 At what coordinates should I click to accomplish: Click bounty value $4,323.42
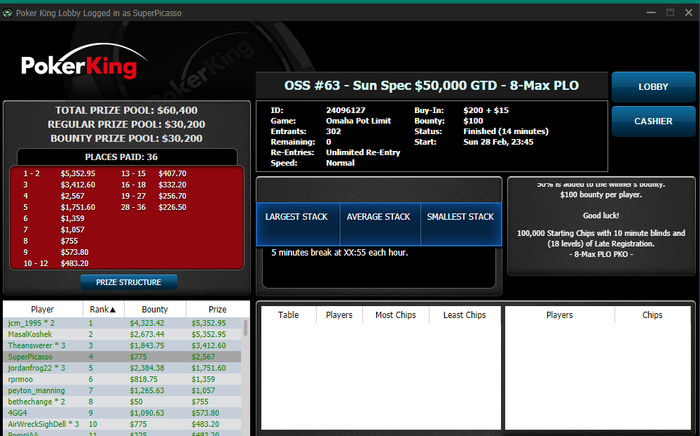pyautogui.click(x=147, y=323)
